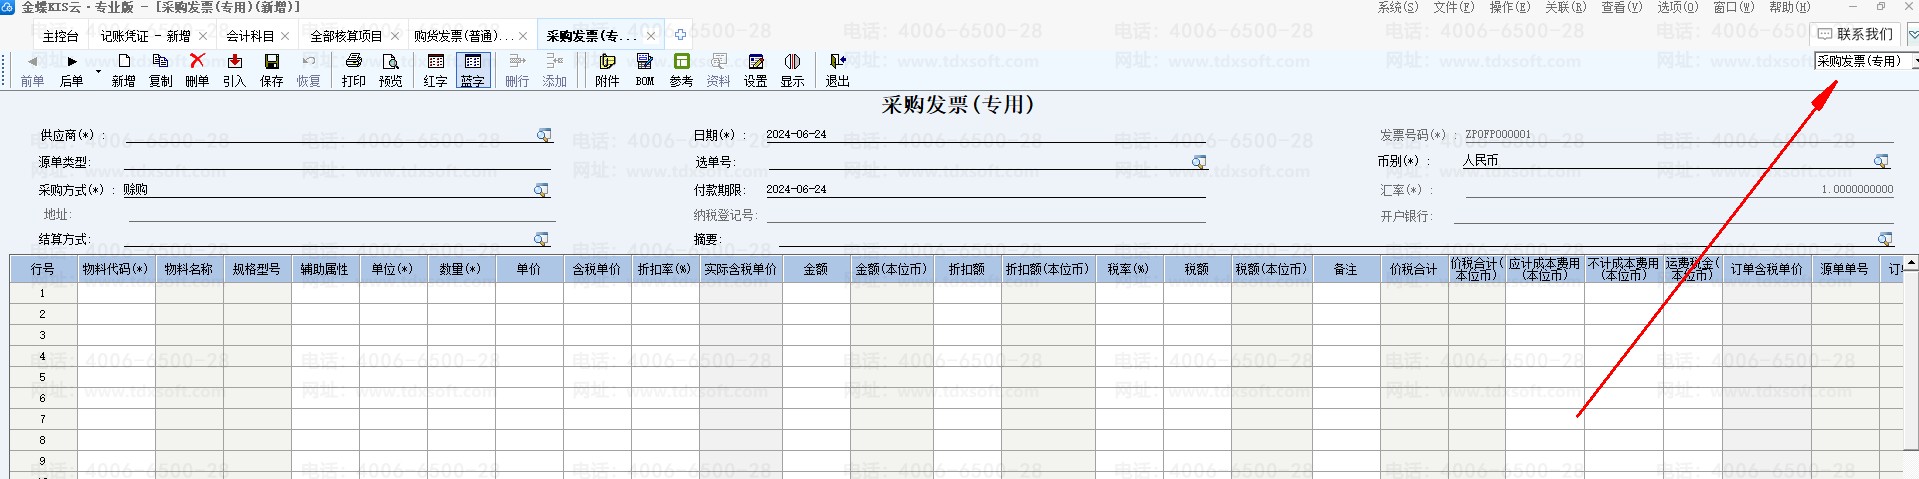Go to previous document (前单)
This screenshot has width=1919, height=479.
[x=32, y=71]
